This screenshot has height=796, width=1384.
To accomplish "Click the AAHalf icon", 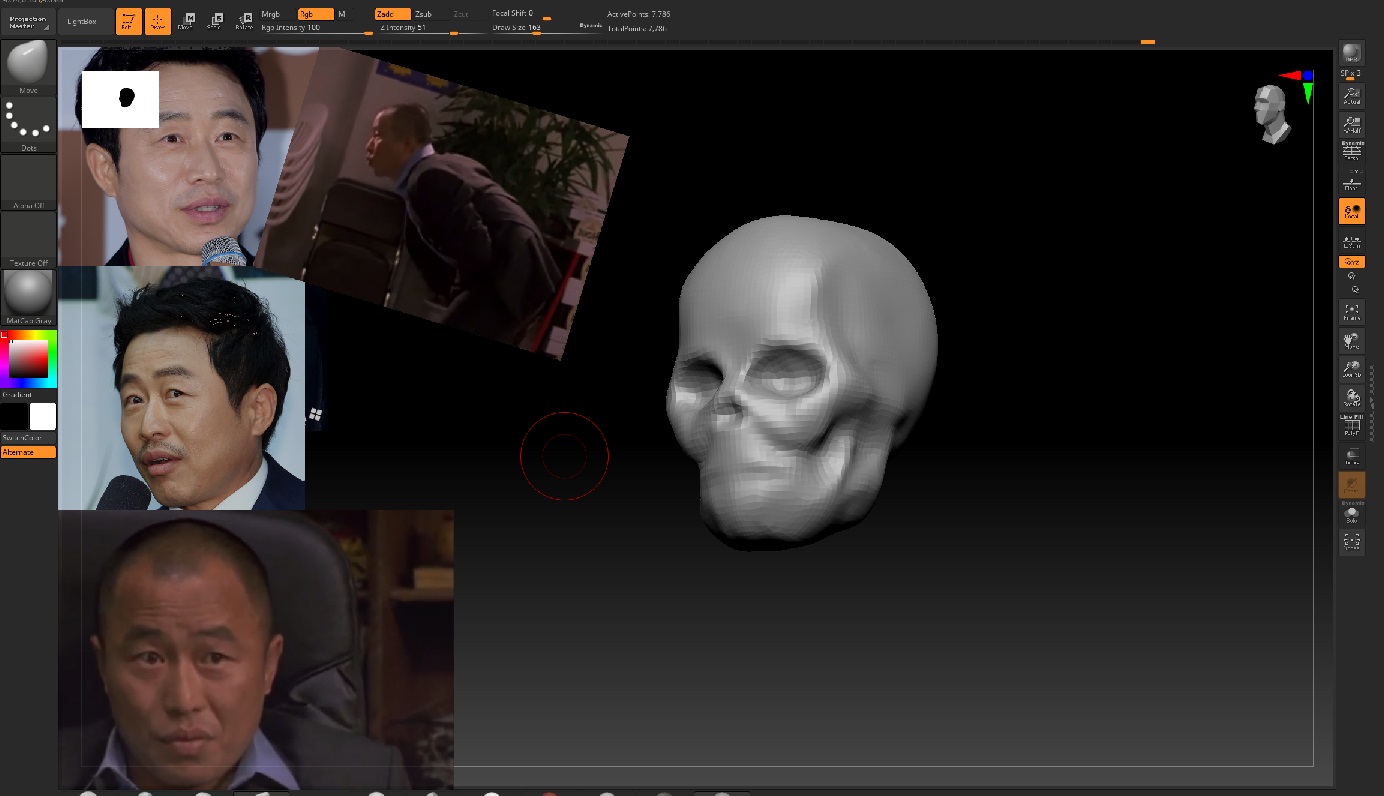I will click(1352, 125).
